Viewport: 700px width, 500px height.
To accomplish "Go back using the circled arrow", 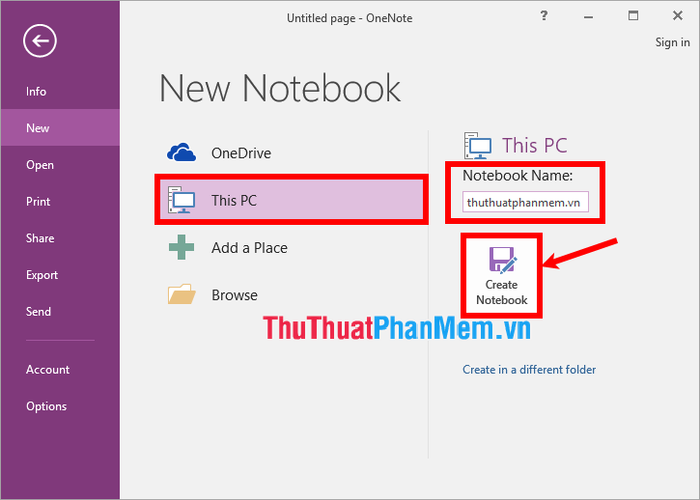I will 40,41.
